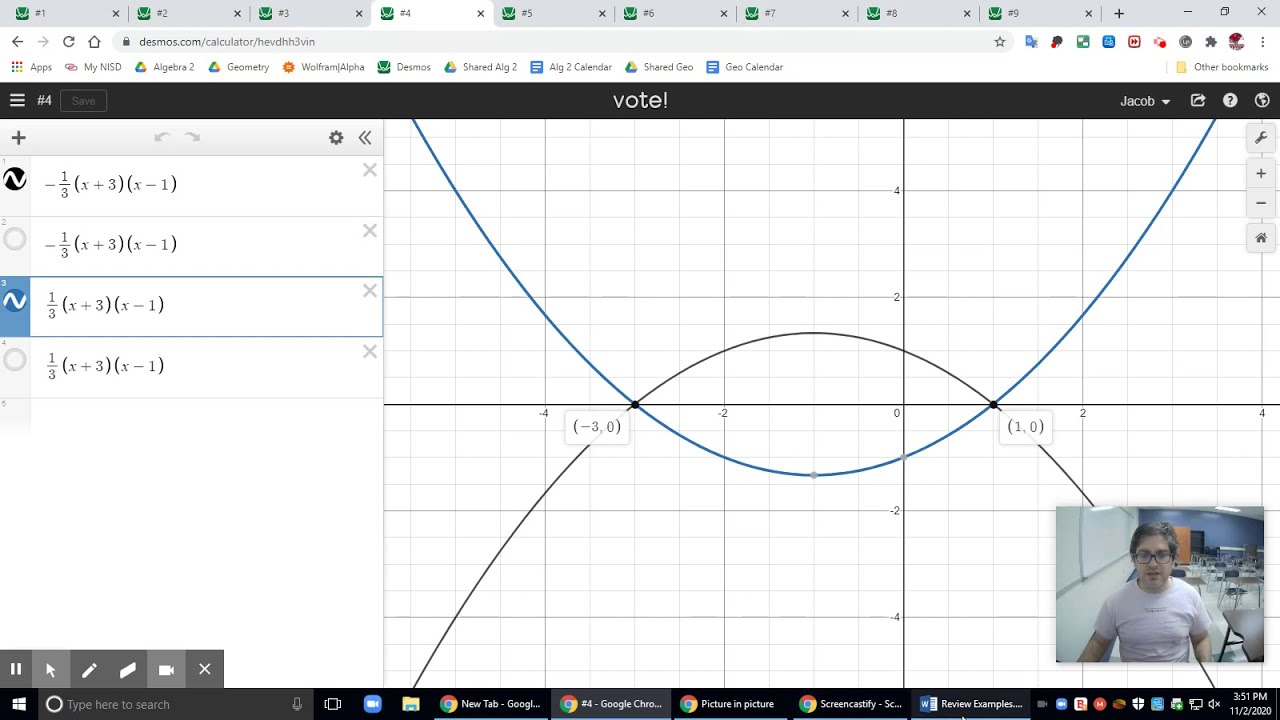Delete the third expression
Screen dimensions: 1280x720
tap(370, 291)
